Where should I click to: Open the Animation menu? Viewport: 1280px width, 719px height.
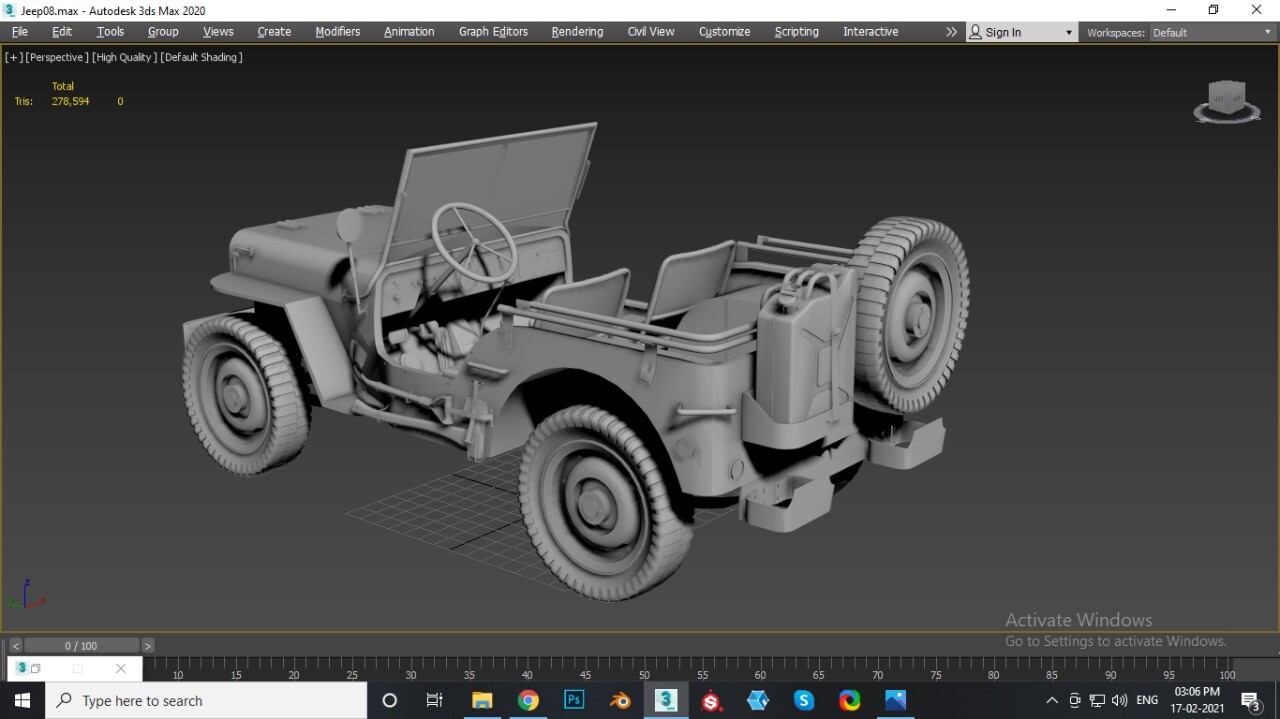(x=409, y=32)
